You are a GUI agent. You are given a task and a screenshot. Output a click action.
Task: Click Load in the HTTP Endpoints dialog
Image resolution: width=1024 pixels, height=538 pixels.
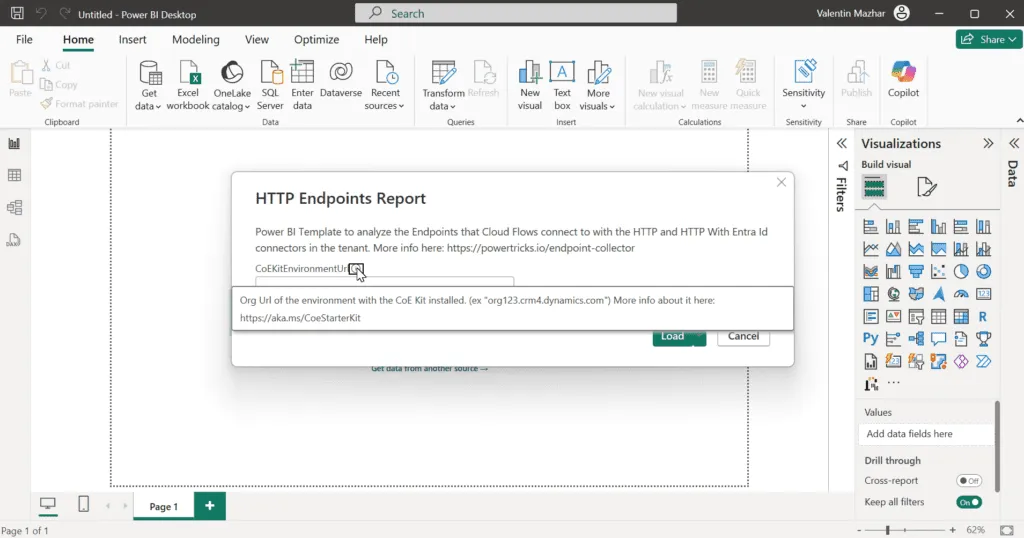(672, 337)
